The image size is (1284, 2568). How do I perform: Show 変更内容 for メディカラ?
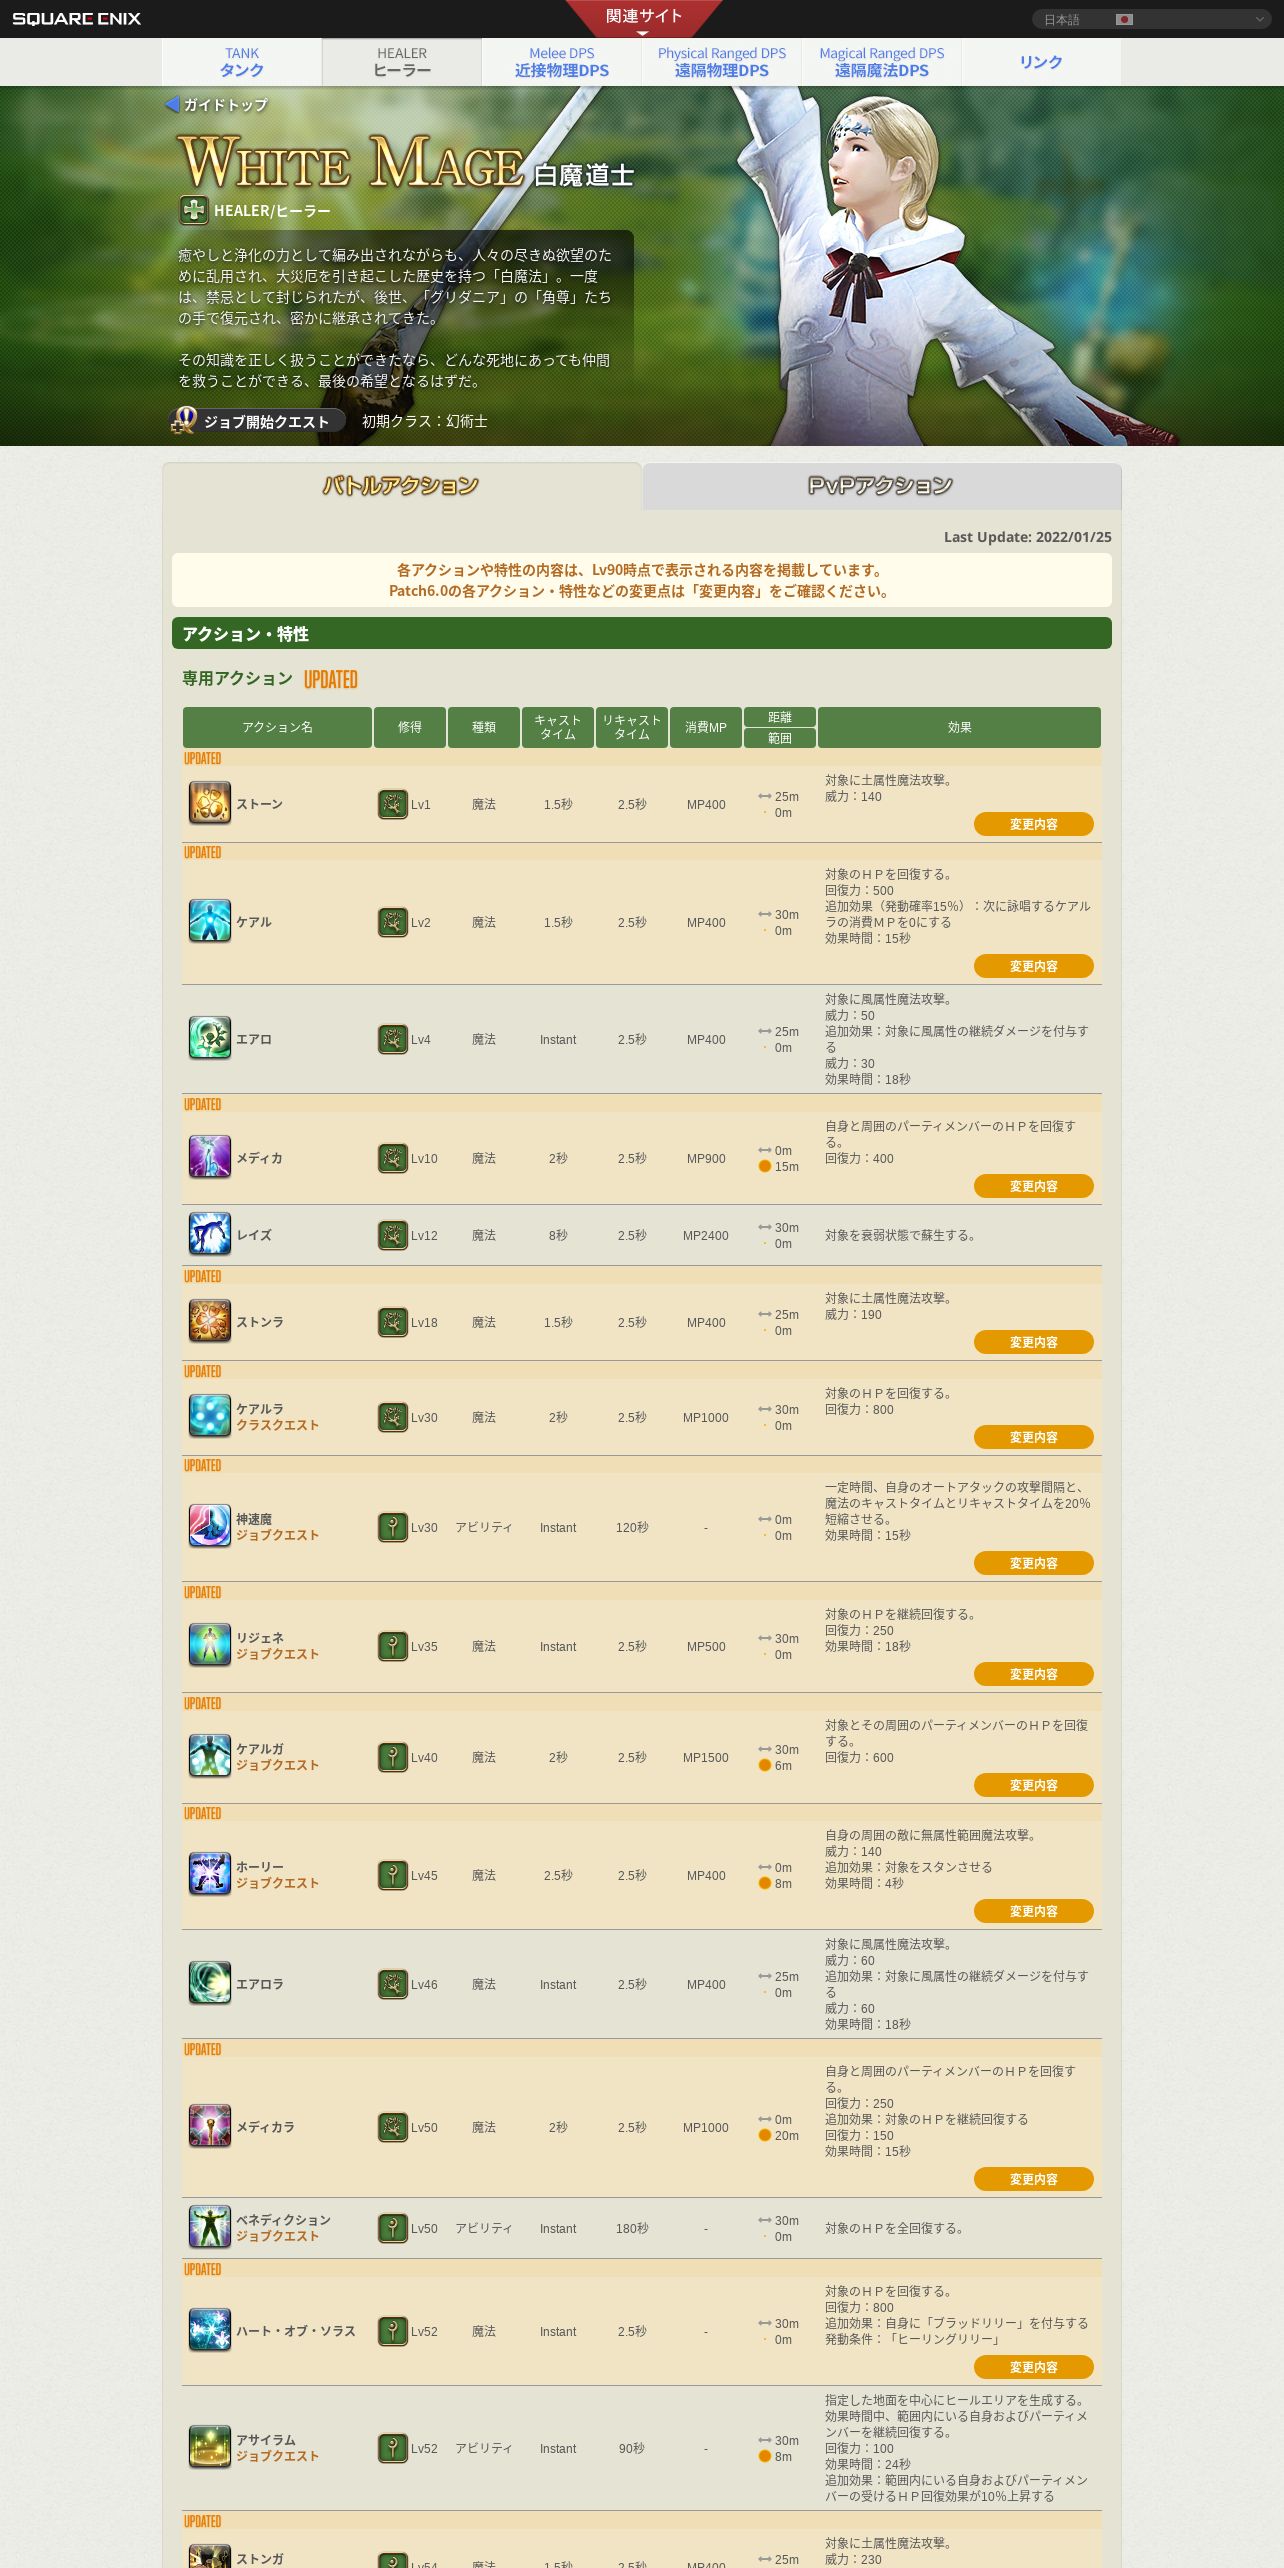point(1034,2179)
